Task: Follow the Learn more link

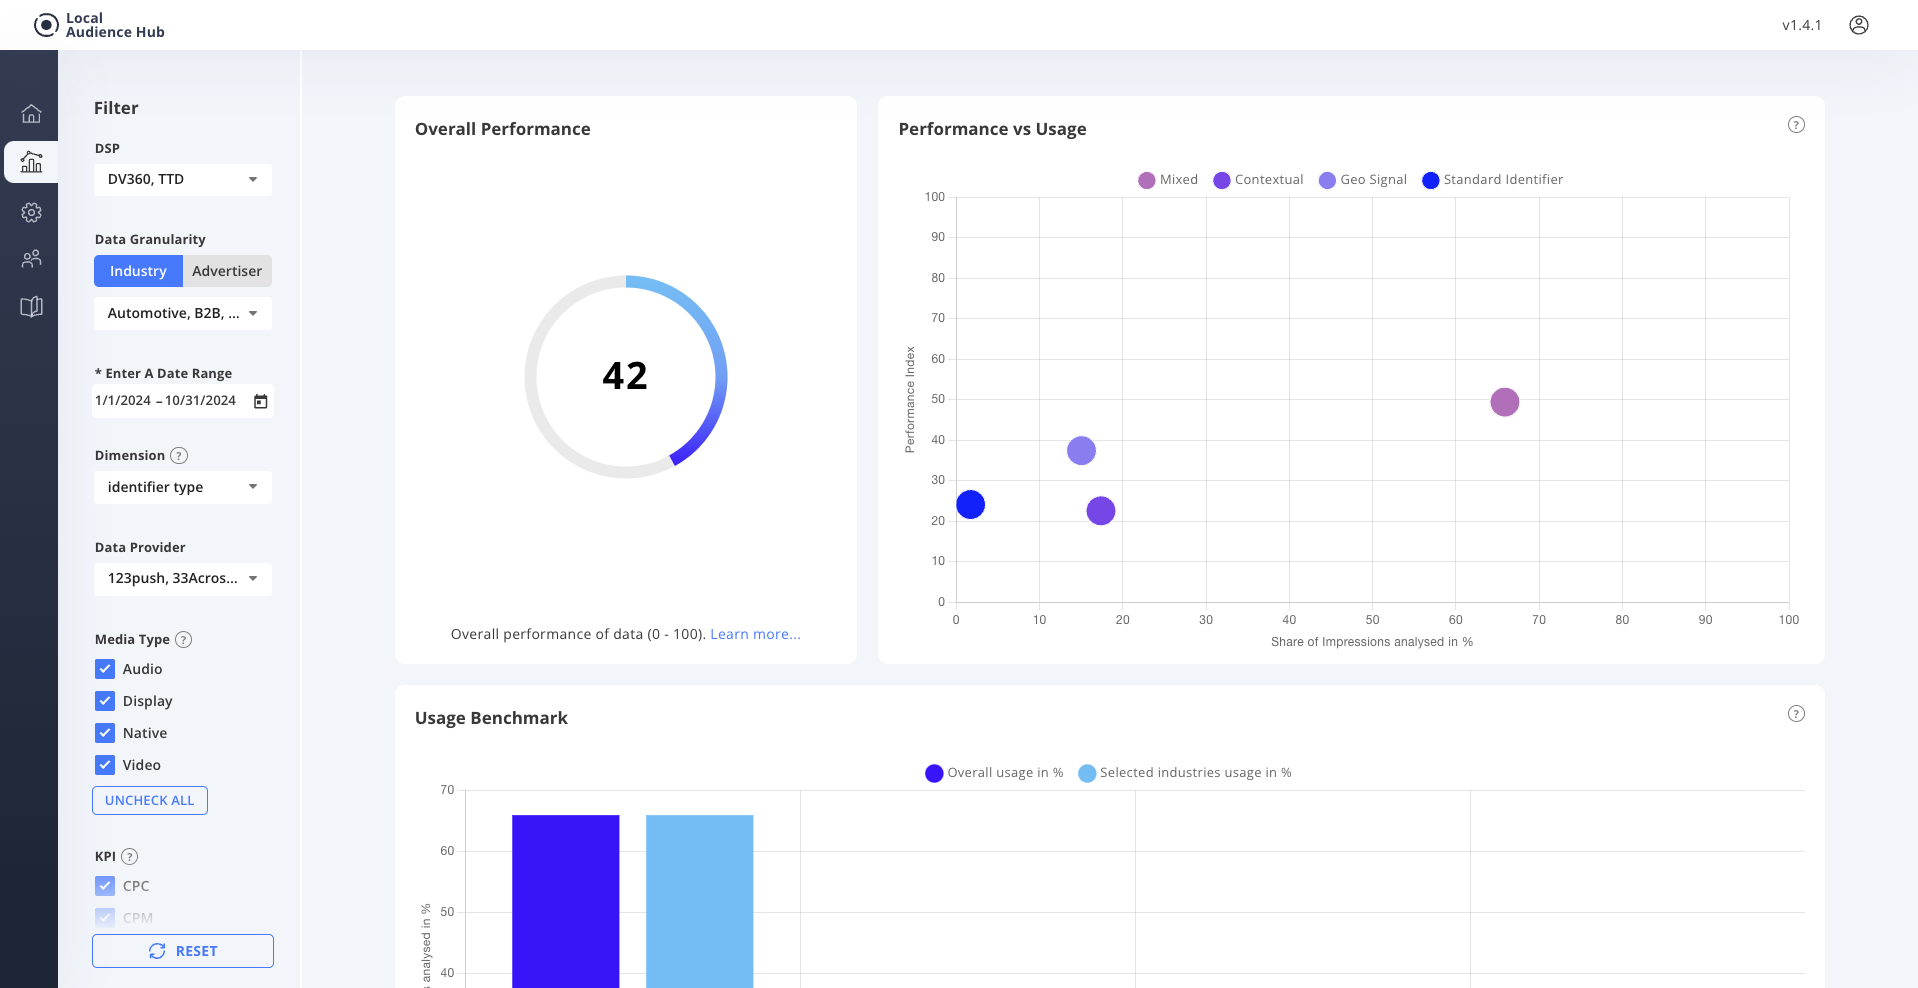Action: [755, 634]
